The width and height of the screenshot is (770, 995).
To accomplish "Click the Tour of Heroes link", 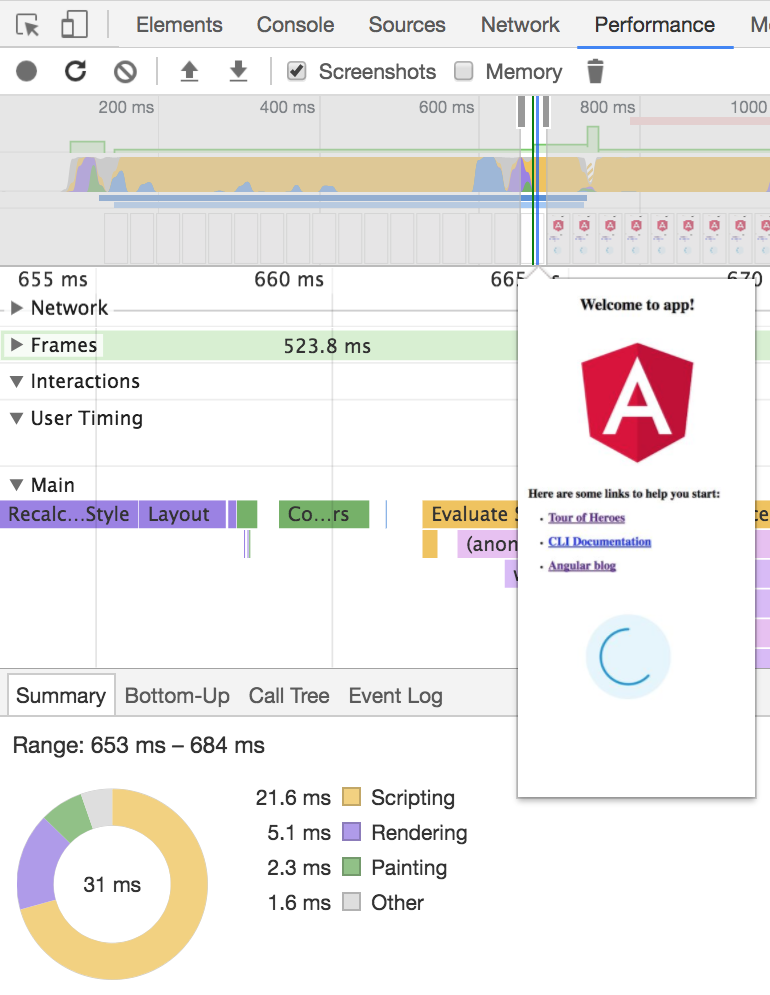I will [587, 518].
